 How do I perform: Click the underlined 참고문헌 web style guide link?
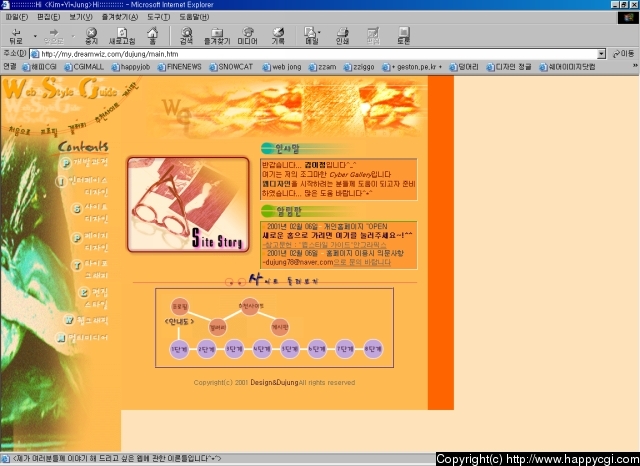324,245
